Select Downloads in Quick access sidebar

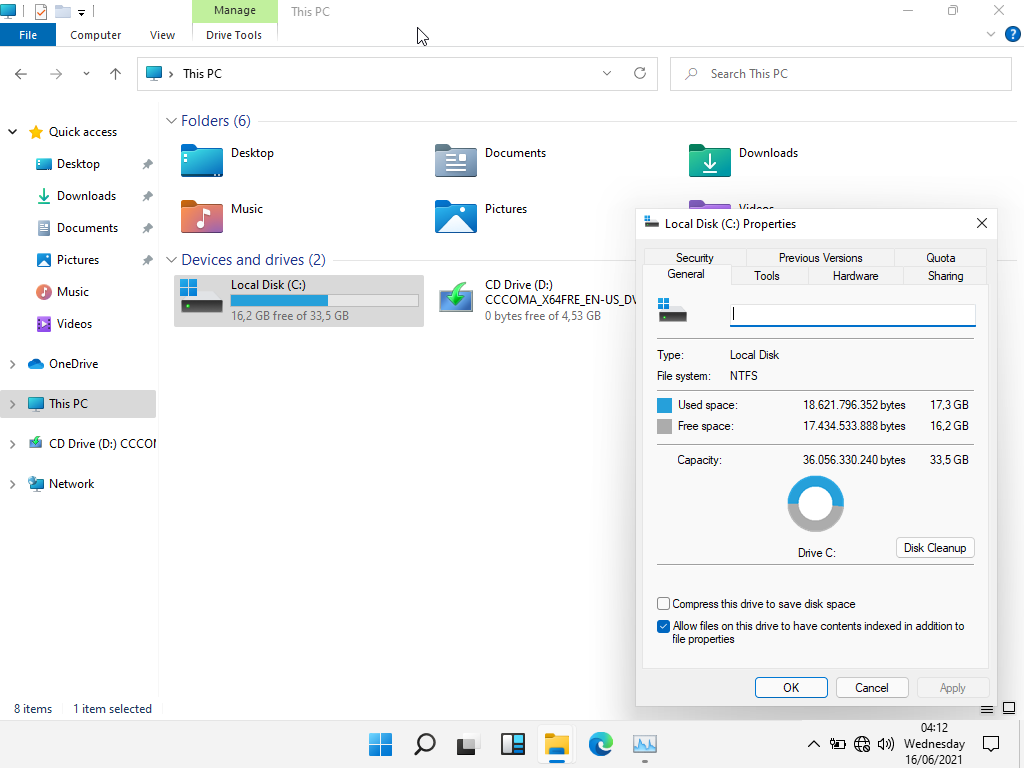(x=86, y=196)
